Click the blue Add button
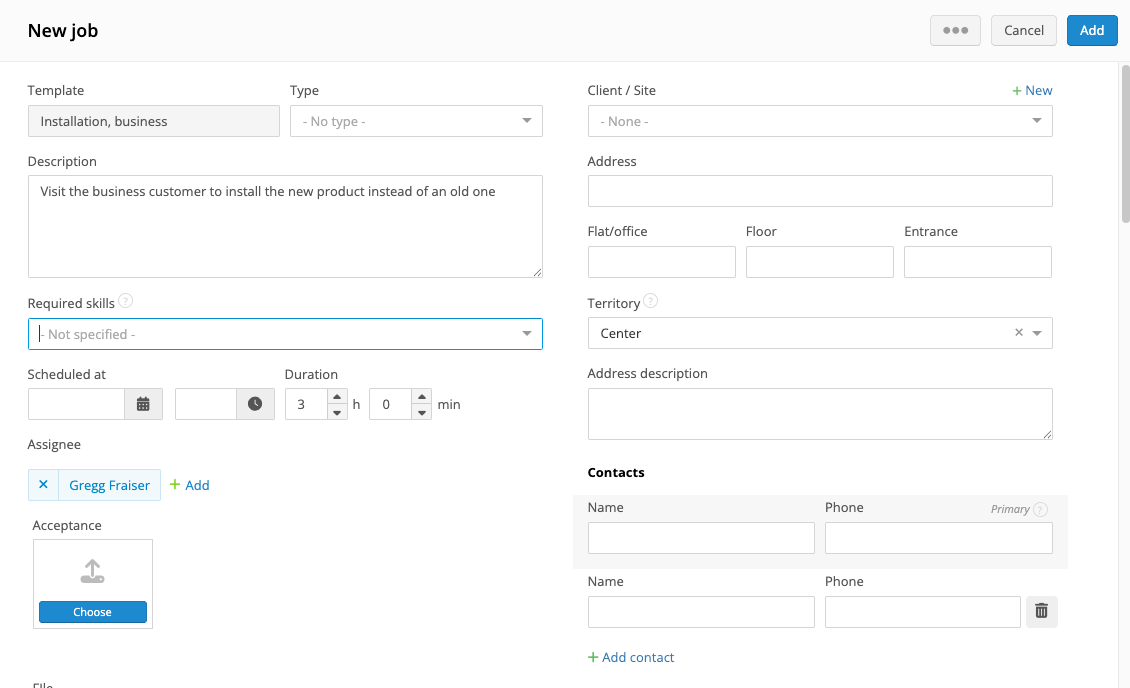1130x688 pixels. point(1092,30)
